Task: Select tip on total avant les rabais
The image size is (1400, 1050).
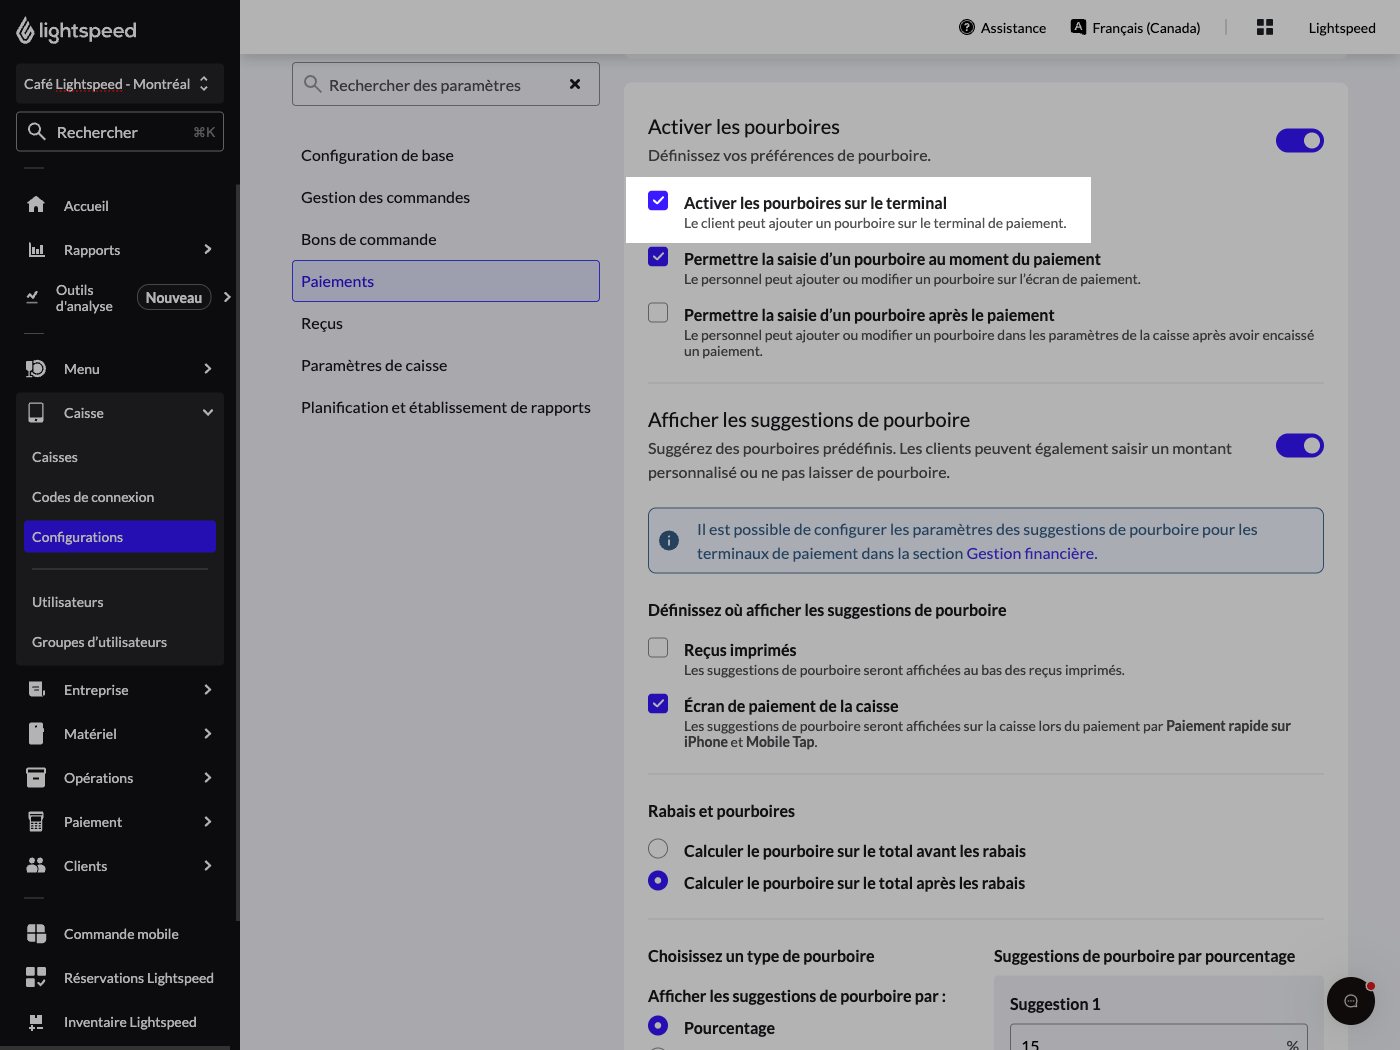Action: click(658, 848)
